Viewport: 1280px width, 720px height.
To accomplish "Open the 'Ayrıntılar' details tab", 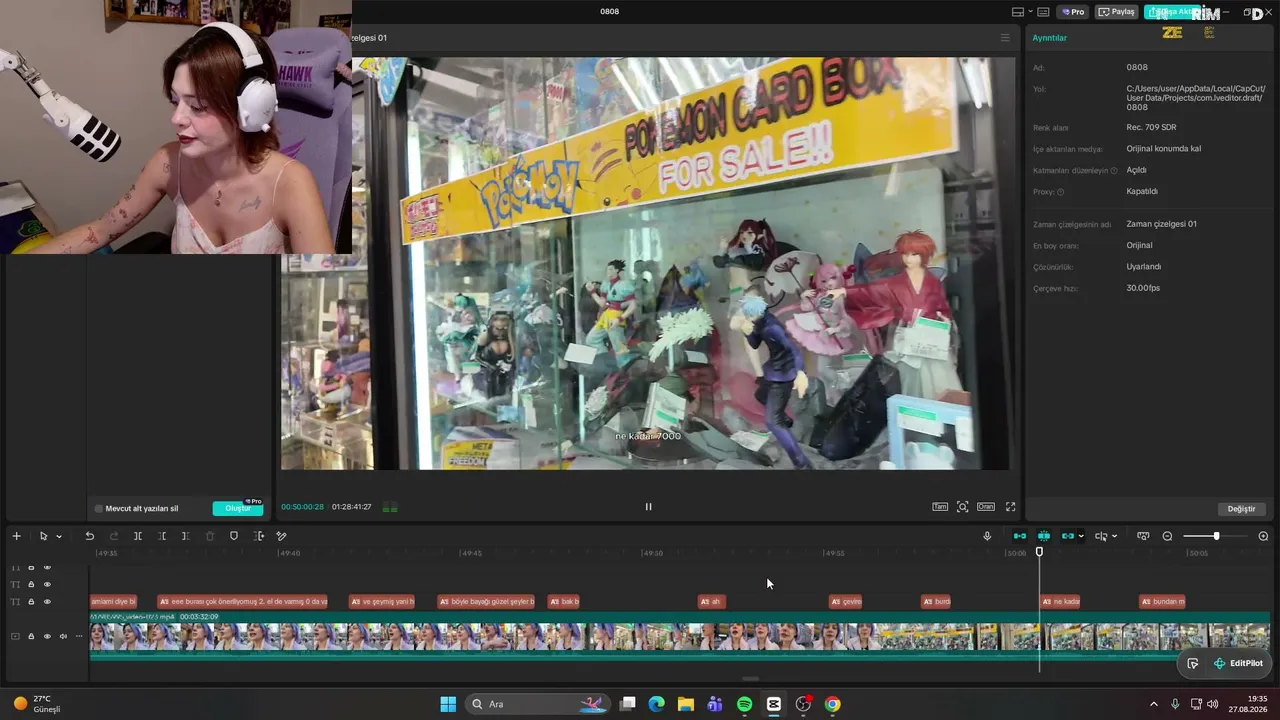I will click(x=1050, y=38).
